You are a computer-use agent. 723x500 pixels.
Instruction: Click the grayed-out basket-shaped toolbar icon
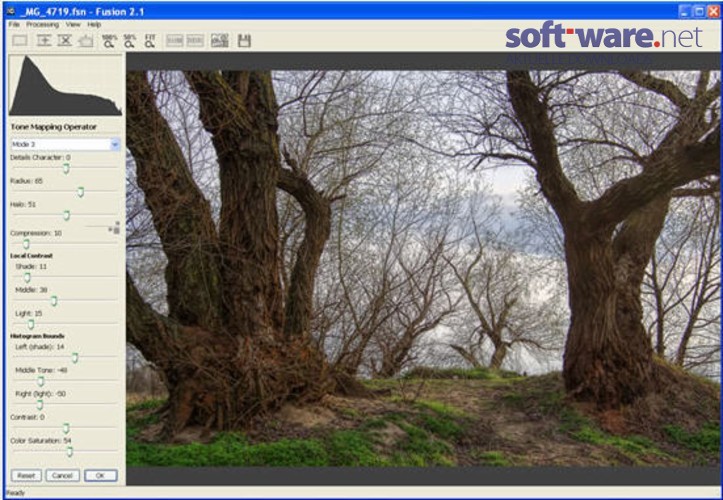(x=86, y=41)
